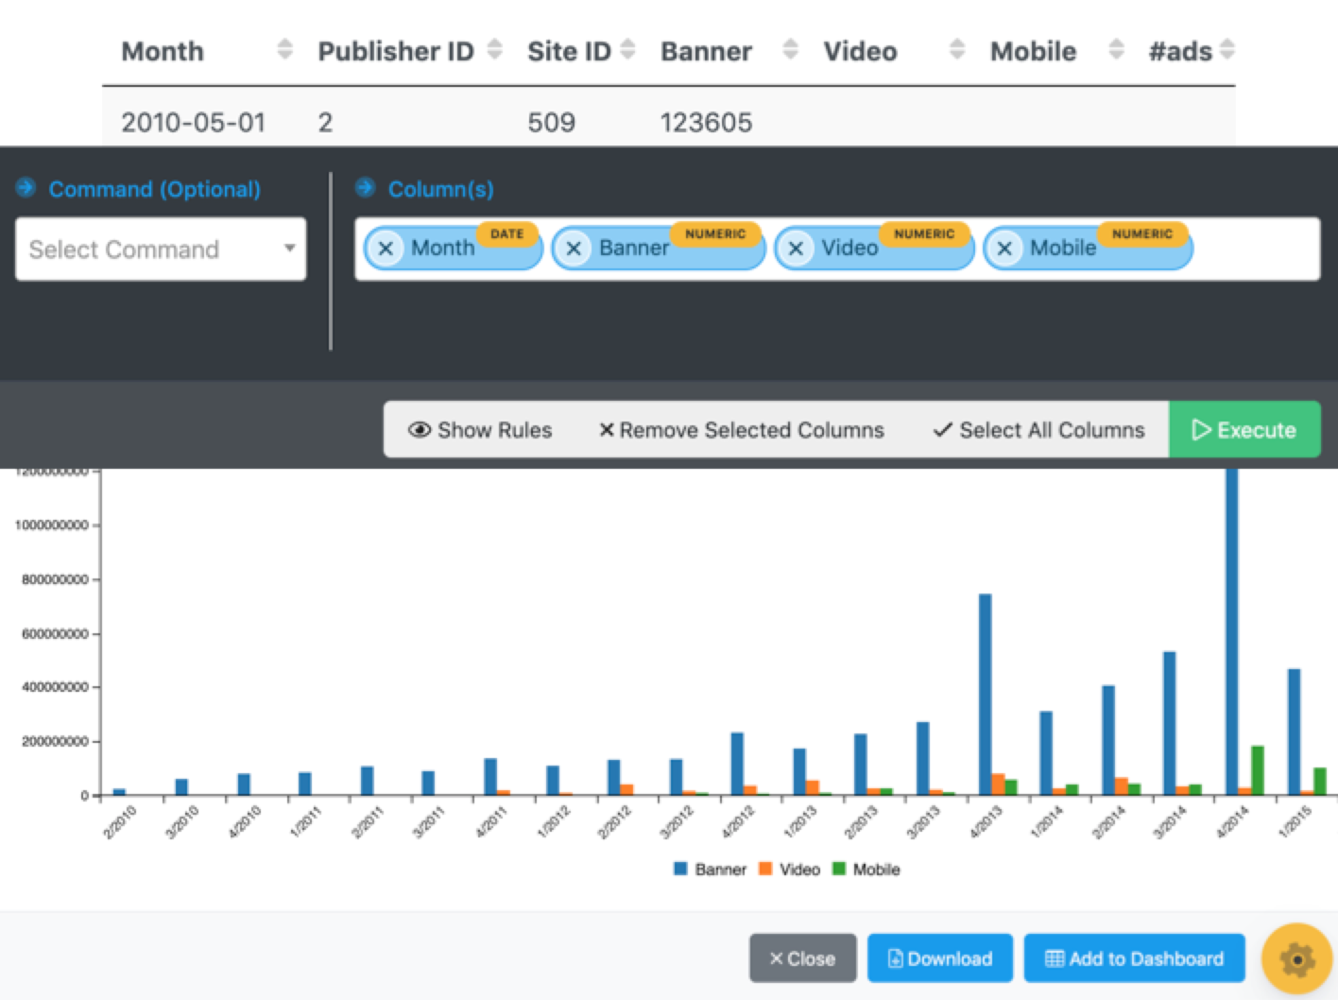Click the arrow icon beside Command (Optional)

26,187
